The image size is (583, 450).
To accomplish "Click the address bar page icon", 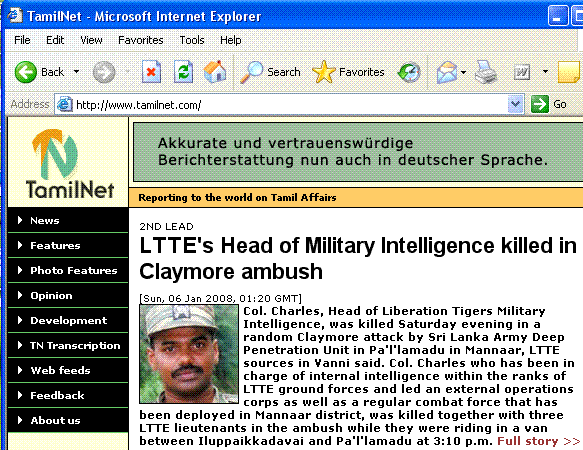I will [65, 104].
